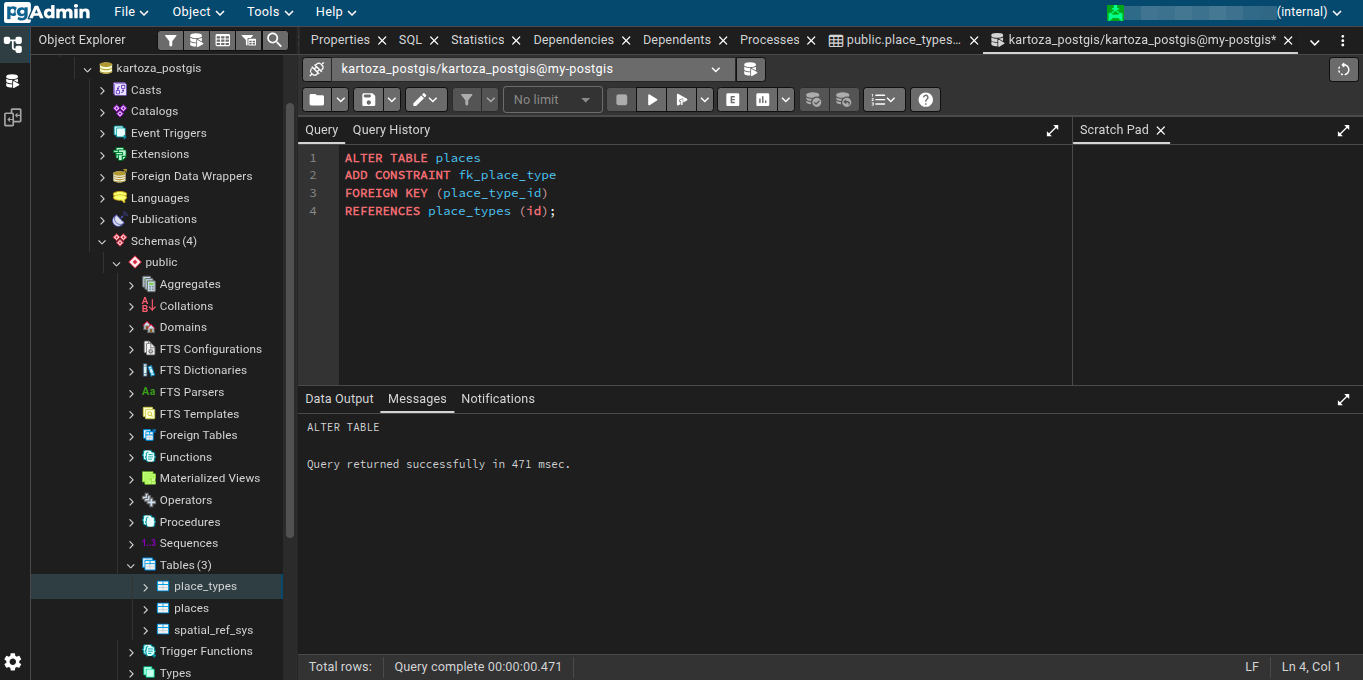Open the query tool help button
1363x680 pixels.
(925, 100)
